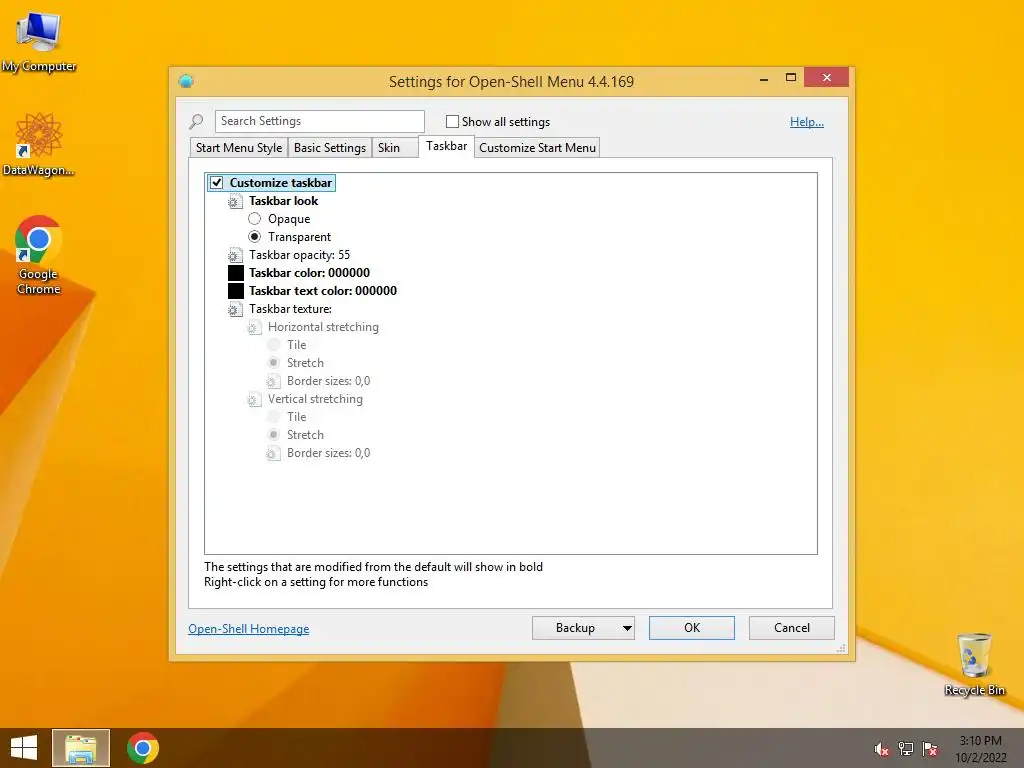
Task: Select the Opaque radio option
Action: coord(255,219)
